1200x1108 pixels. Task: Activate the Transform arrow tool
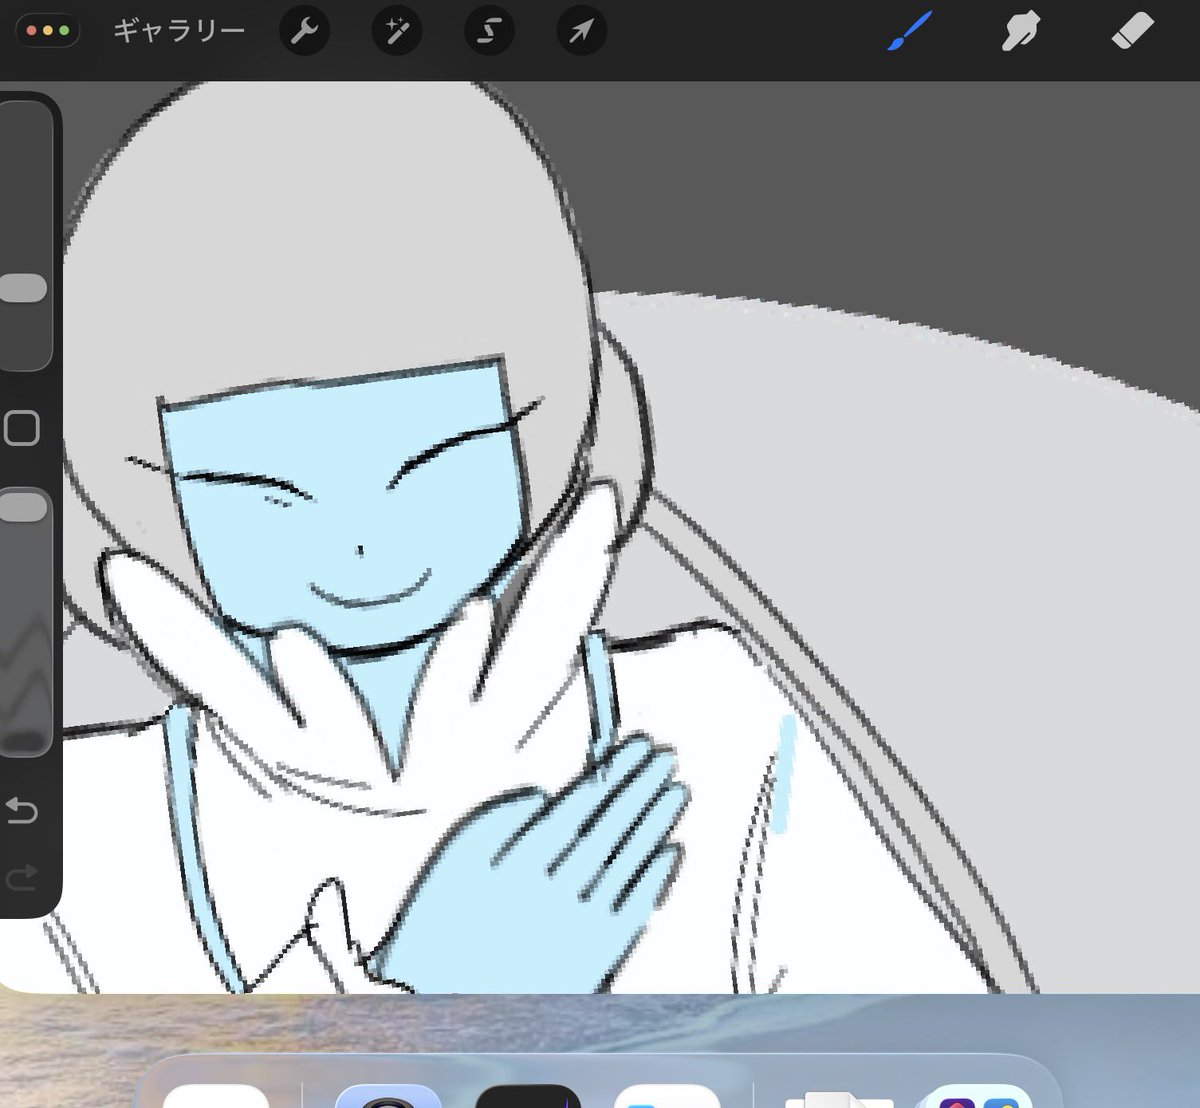581,31
